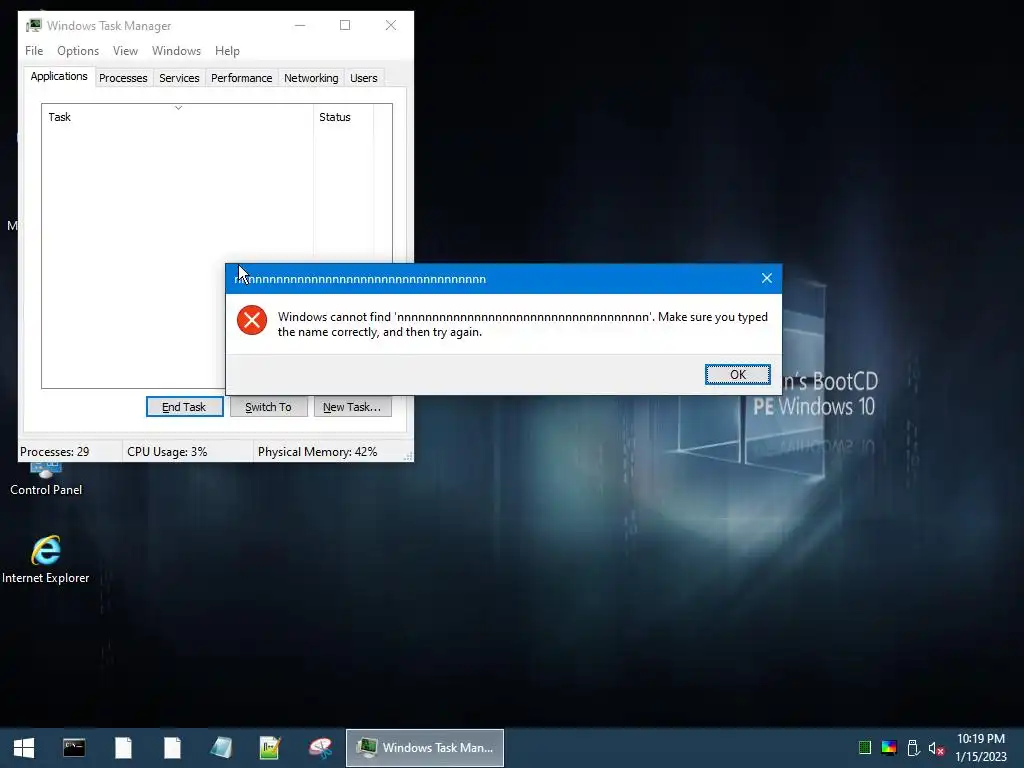Image resolution: width=1024 pixels, height=768 pixels.
Task: Click the Internet Explorer desktop icon
Action: click(46, 560)
